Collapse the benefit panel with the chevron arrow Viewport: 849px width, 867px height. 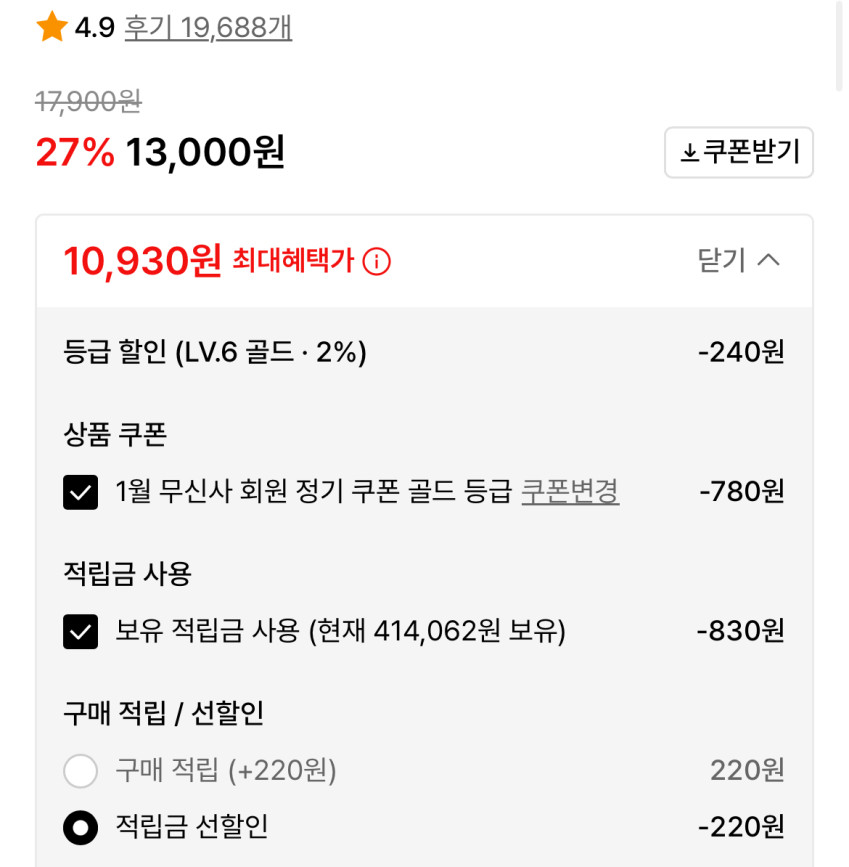(768, 261)
